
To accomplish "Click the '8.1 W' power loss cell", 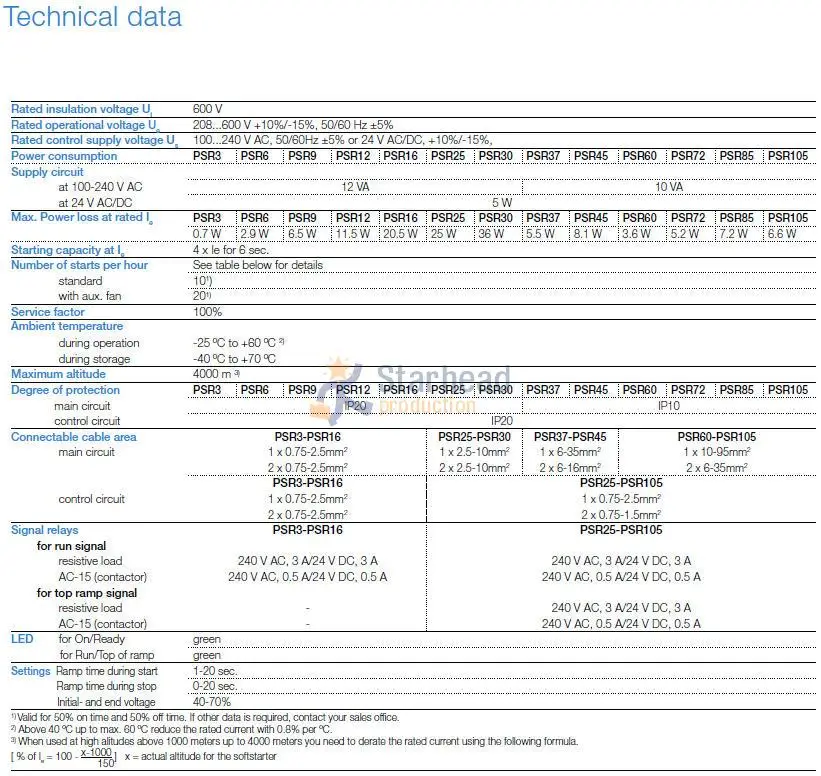I will click(587, 234).
